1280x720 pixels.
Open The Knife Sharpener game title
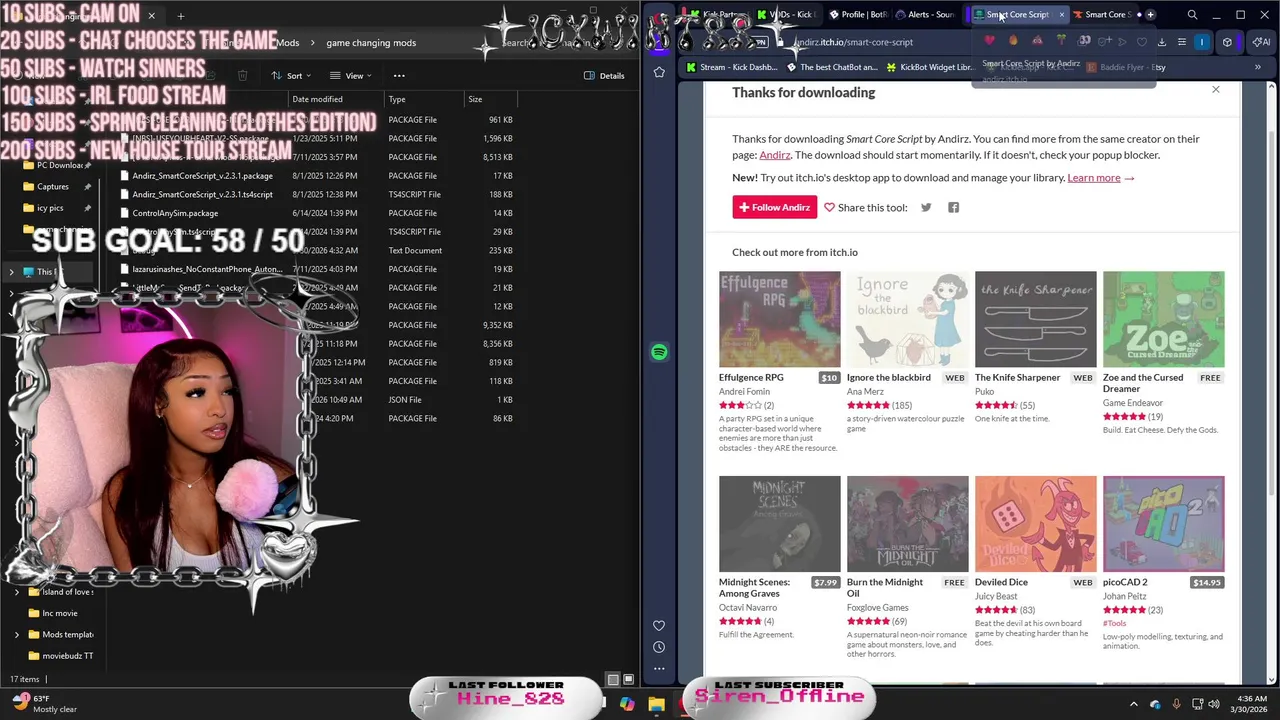tap(1017, 378)
